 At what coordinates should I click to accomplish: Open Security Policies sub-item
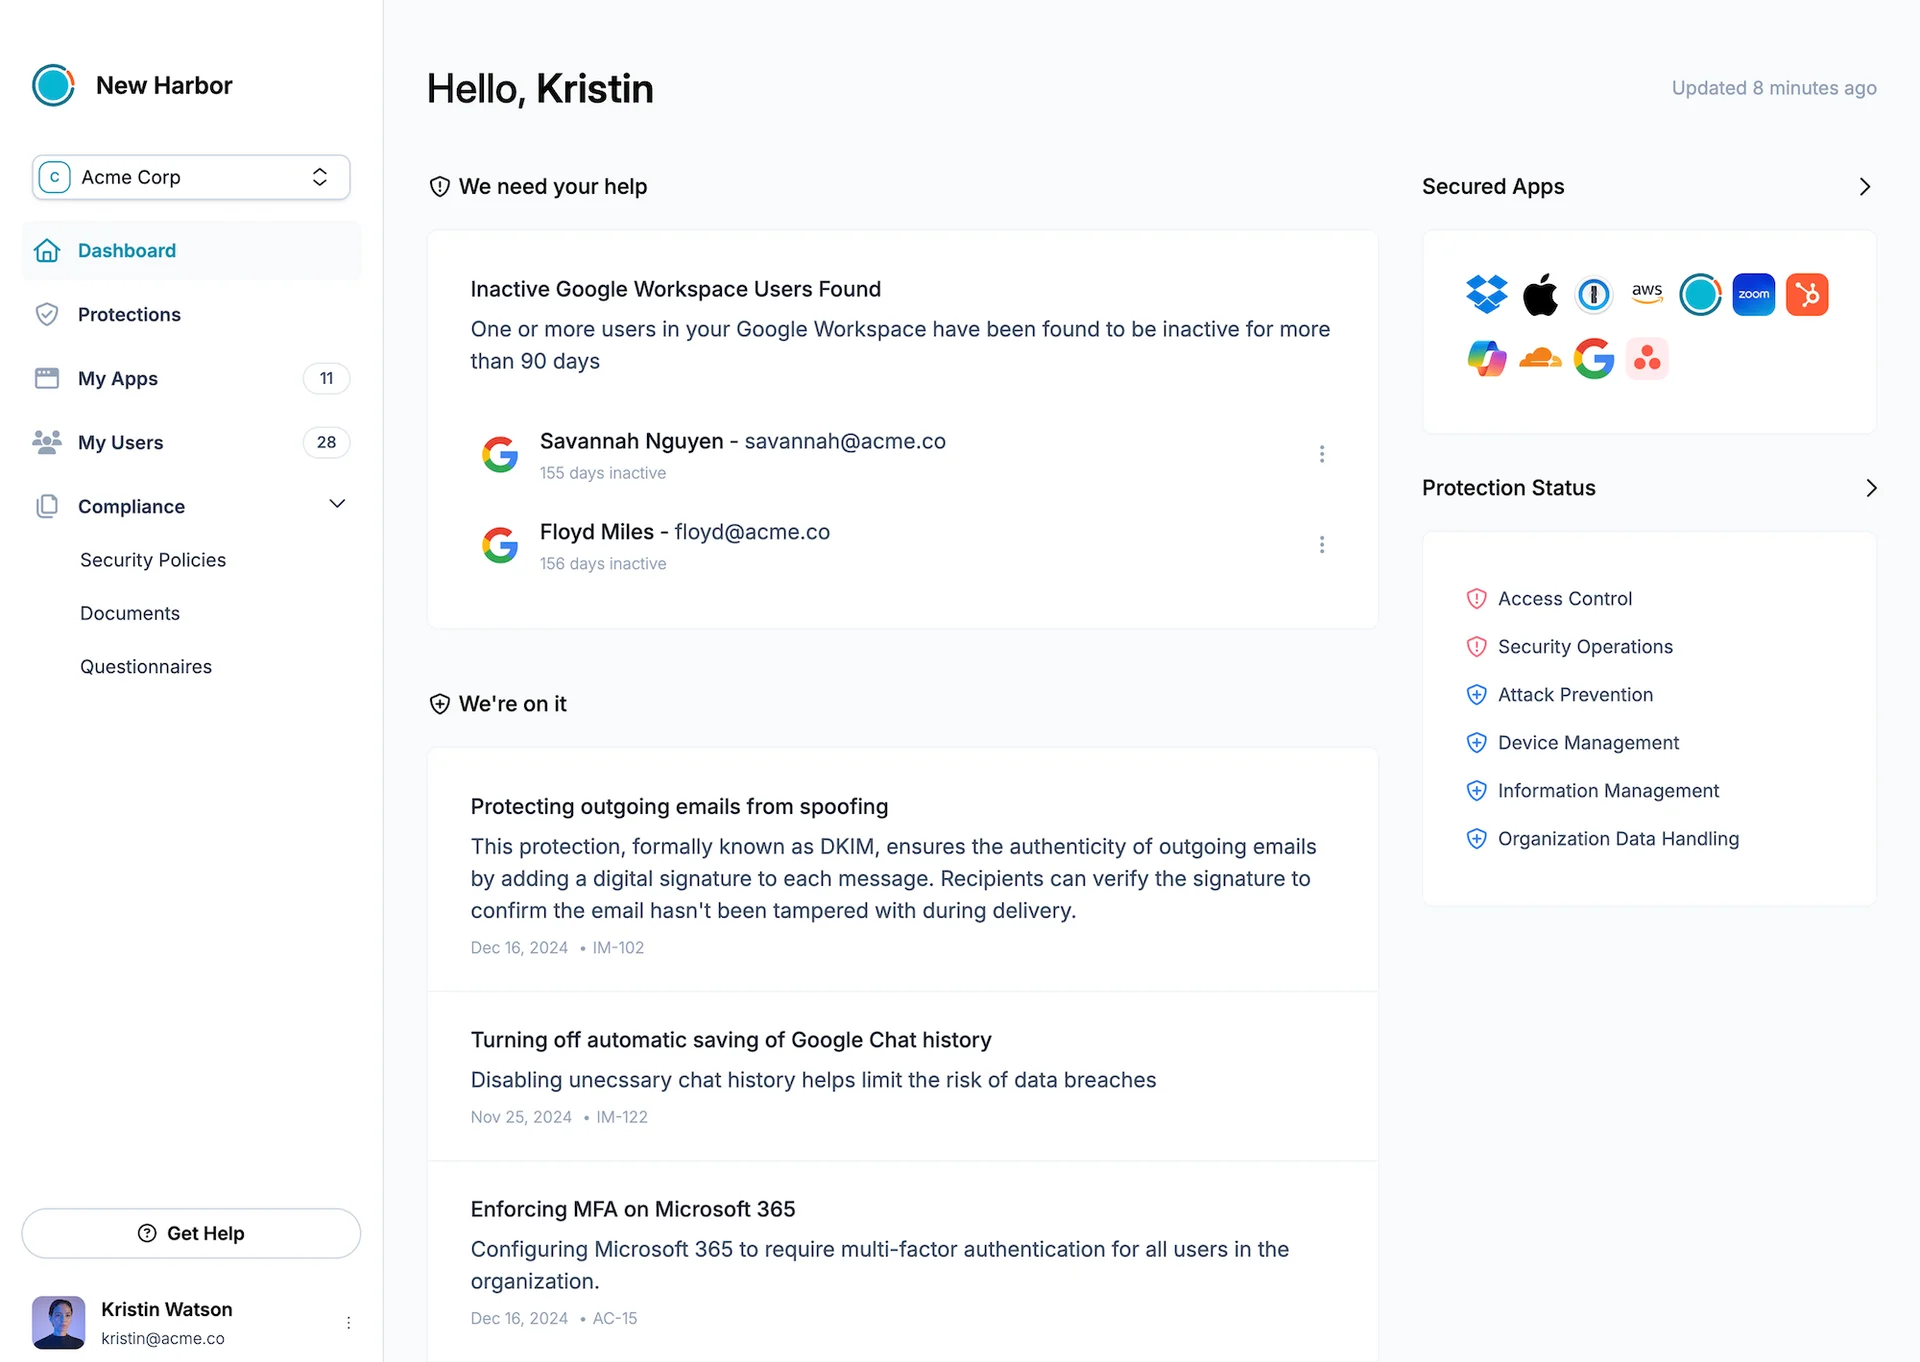153,560
